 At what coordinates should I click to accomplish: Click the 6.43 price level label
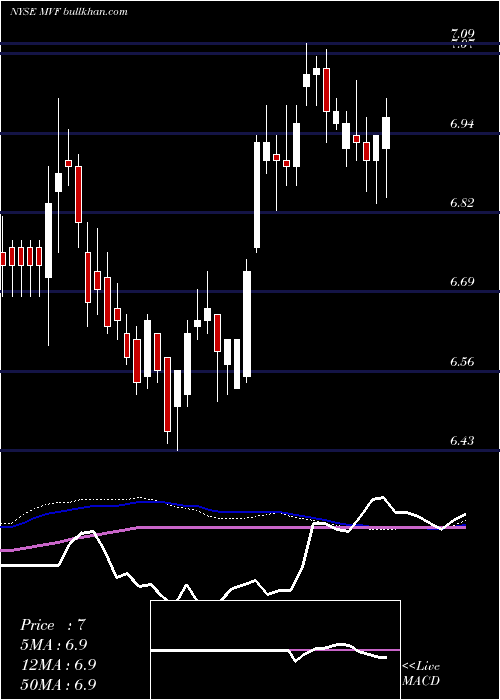tap(462, 441)
